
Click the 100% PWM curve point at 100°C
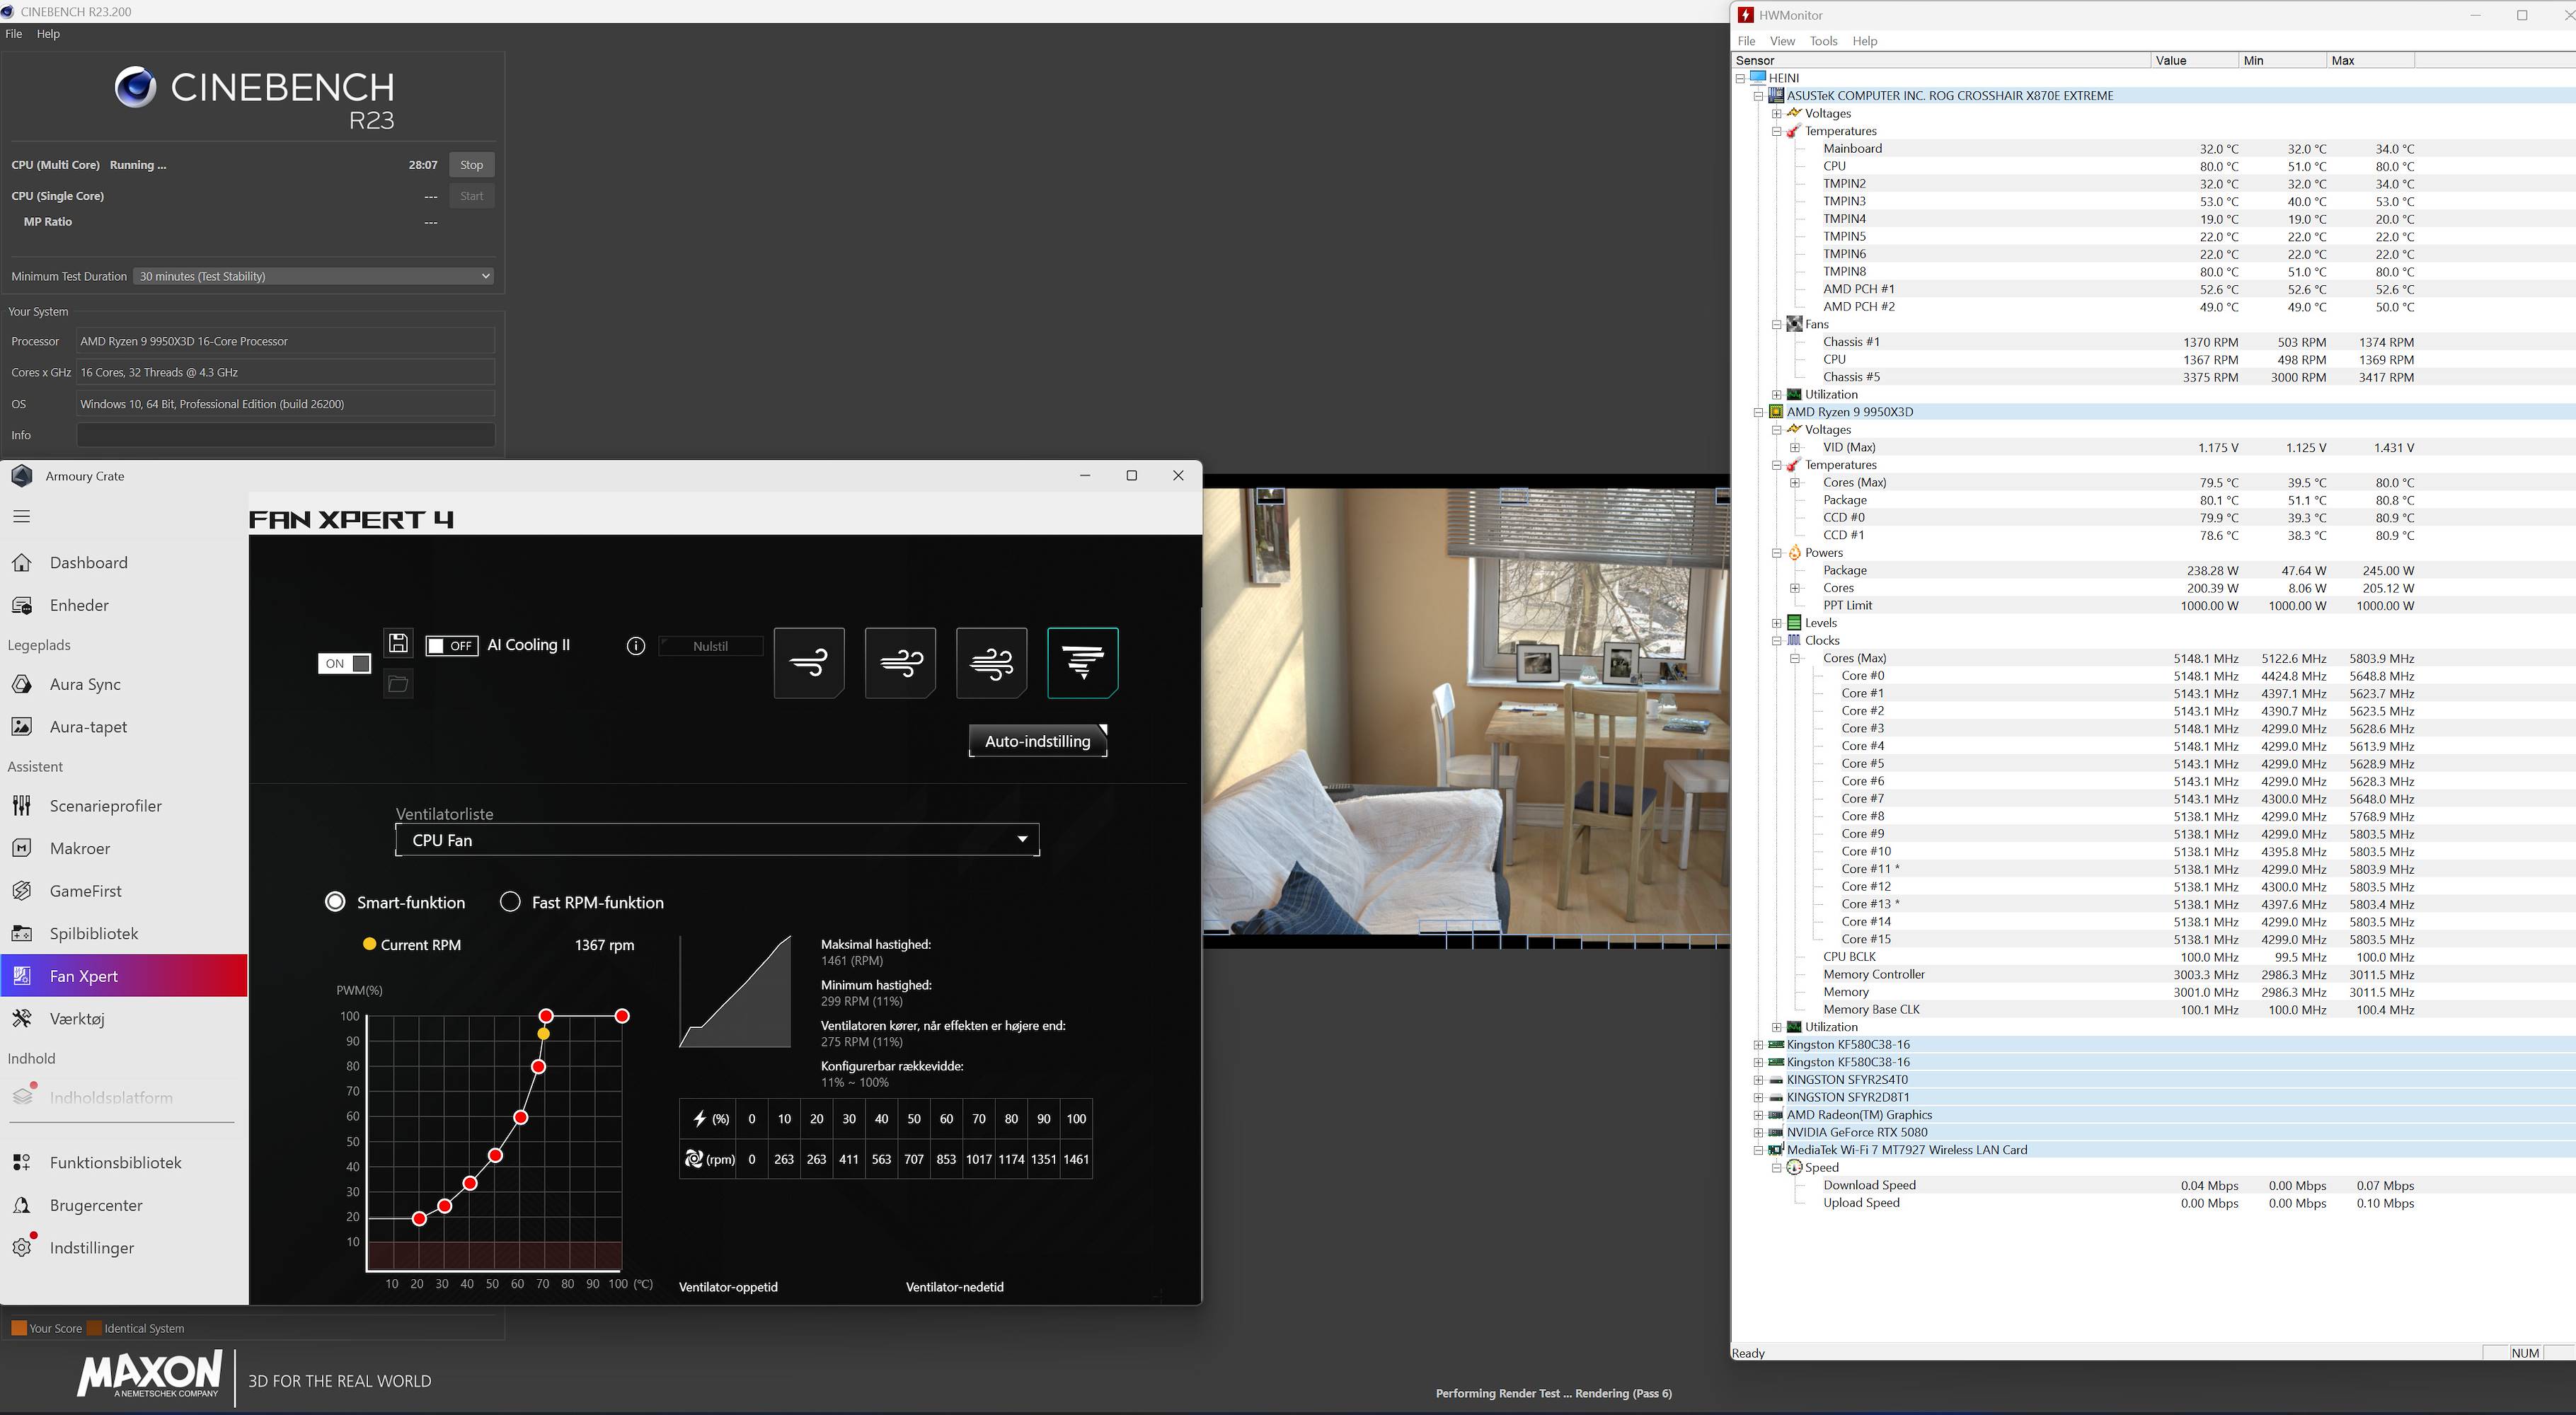pos(622,1016)
